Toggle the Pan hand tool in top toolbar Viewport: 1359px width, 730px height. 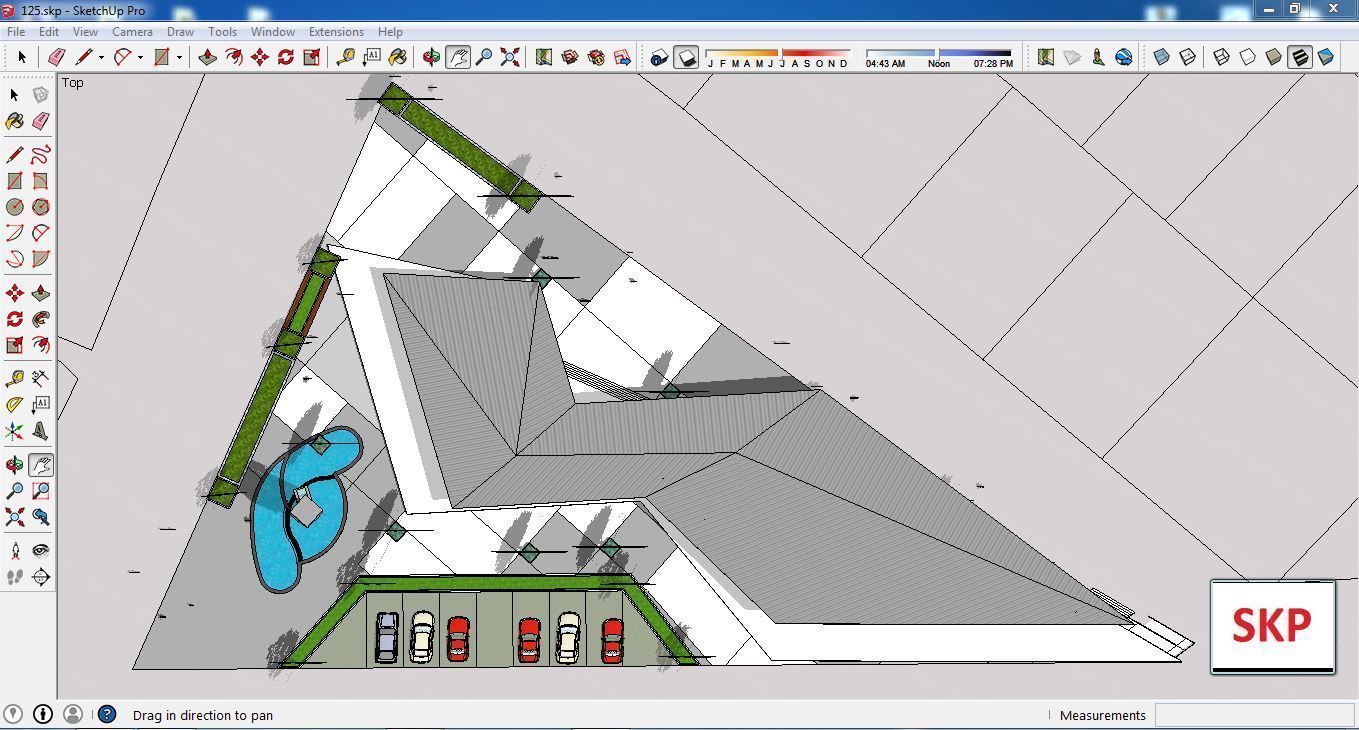pos(458,57)
